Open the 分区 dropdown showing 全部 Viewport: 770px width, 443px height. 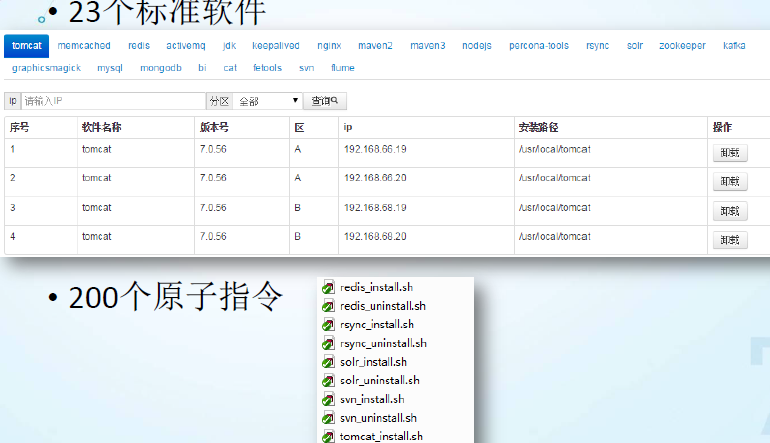[268, 101]
